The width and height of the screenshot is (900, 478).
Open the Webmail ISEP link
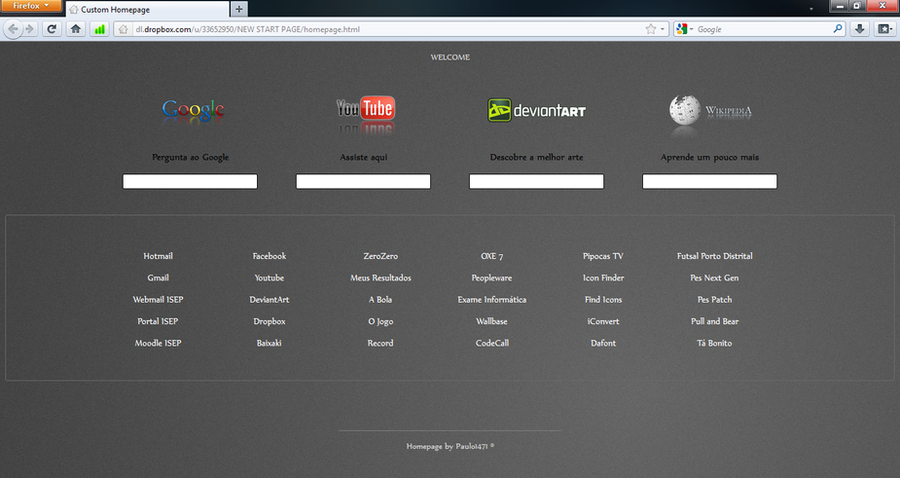pyautogui.click(x=158, y=300)
